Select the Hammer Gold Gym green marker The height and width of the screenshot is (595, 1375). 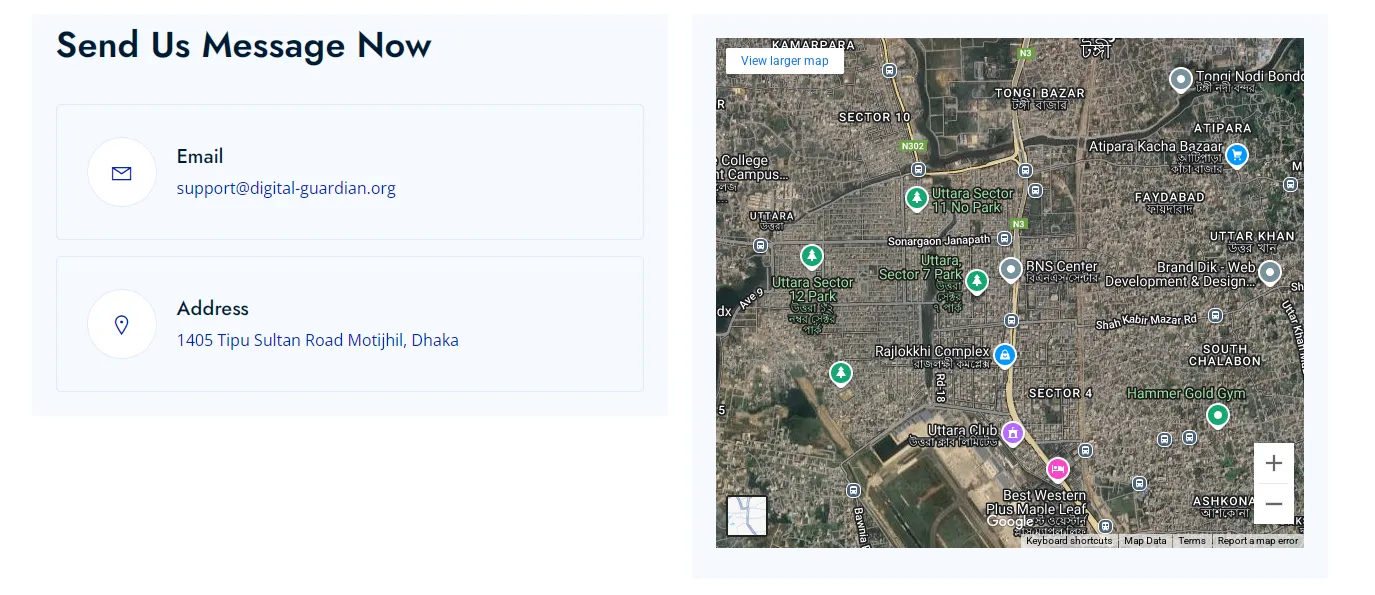[1217, 415]
